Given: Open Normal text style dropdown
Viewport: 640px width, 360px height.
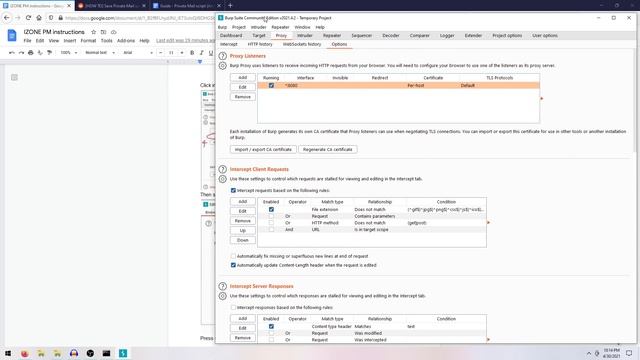Looking at the screenshot, I should click(x=100, y=53).
